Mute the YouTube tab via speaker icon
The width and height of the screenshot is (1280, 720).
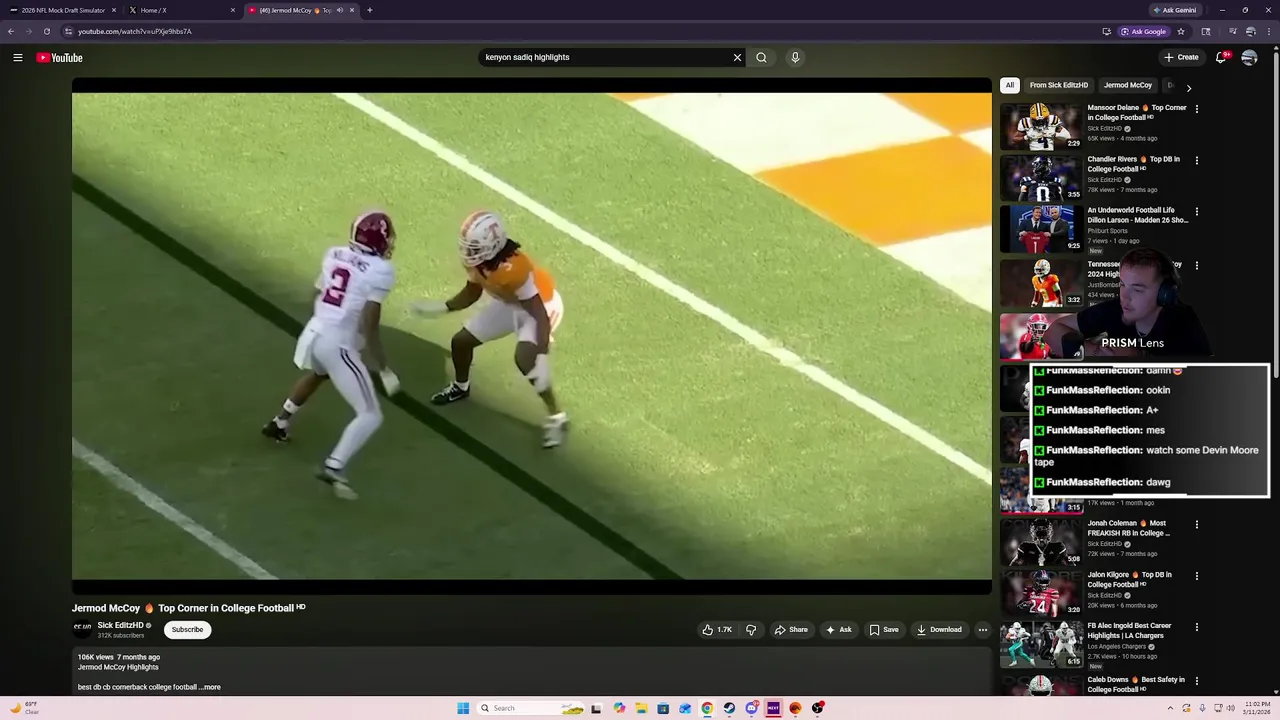click(x=340, y=10)
